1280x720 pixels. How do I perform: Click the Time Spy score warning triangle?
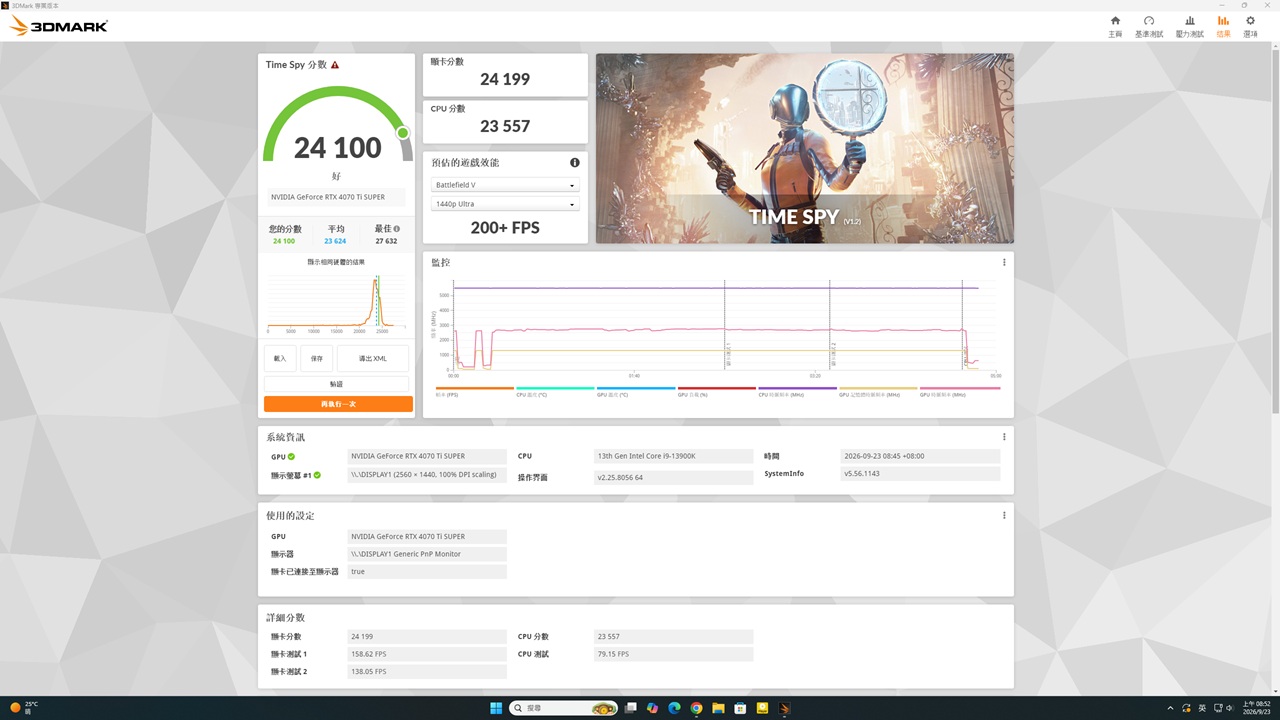point(335,65)
